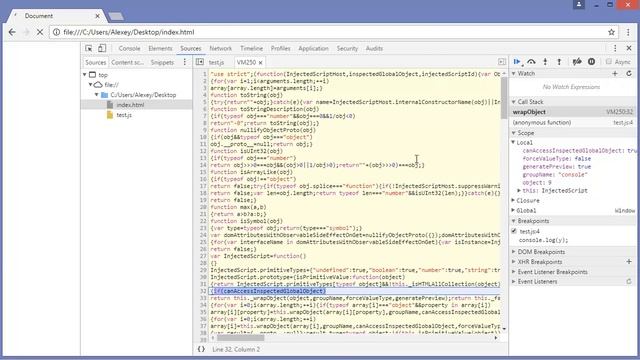This screenshot has width=640, height=360.
Task: Enable the Async checkbox
Action: [609, 62]
